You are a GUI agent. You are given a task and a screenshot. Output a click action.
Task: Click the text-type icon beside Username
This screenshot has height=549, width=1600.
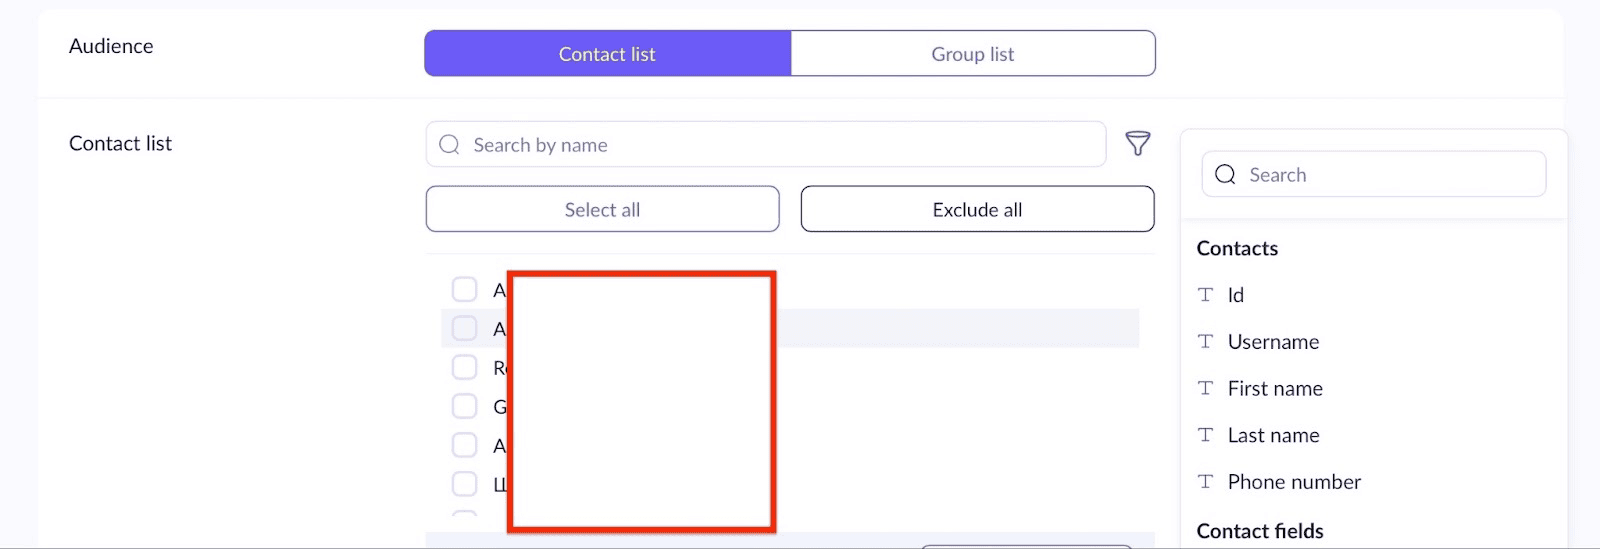click(x=1206, y=342)
